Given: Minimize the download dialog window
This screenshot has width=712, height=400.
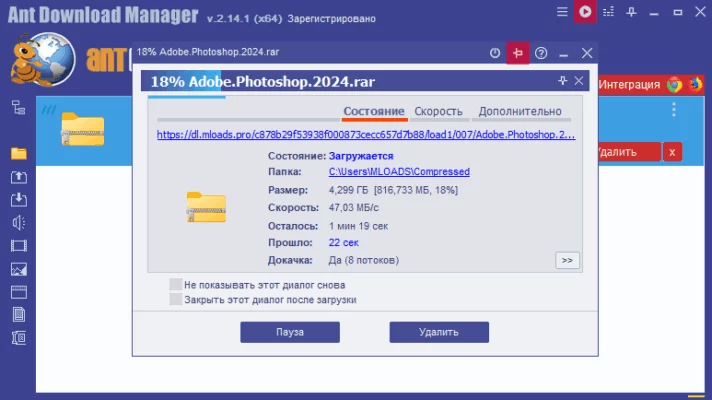Looking at the screenshot, I should click(x=564, y=54).
